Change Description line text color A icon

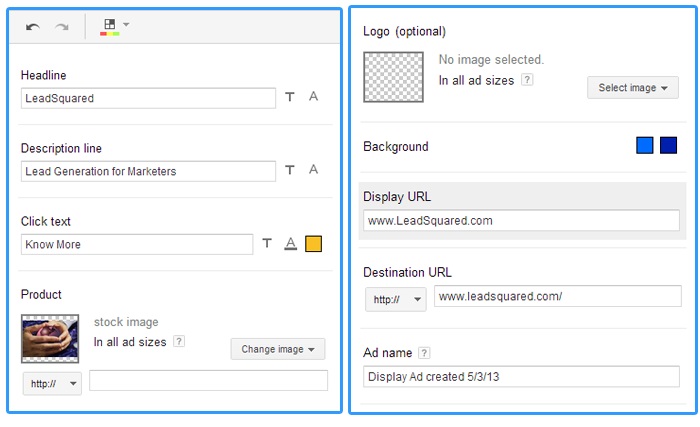click(x=313, y=169)
